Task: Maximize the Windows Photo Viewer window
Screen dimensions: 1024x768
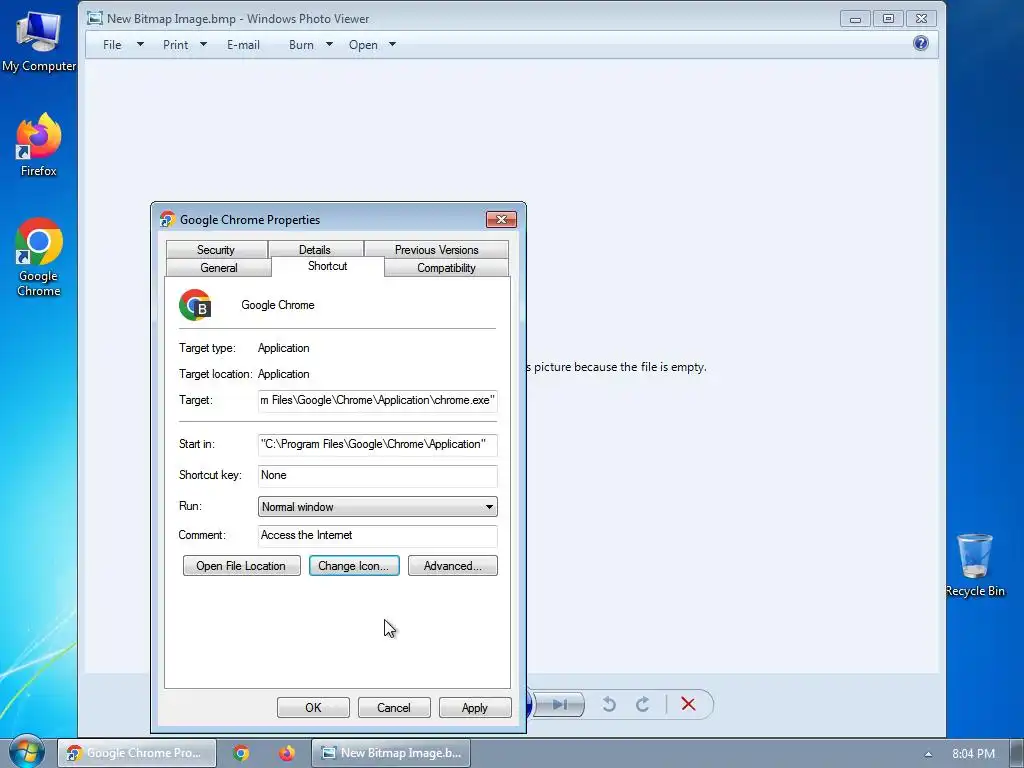Action: [888, 19]
